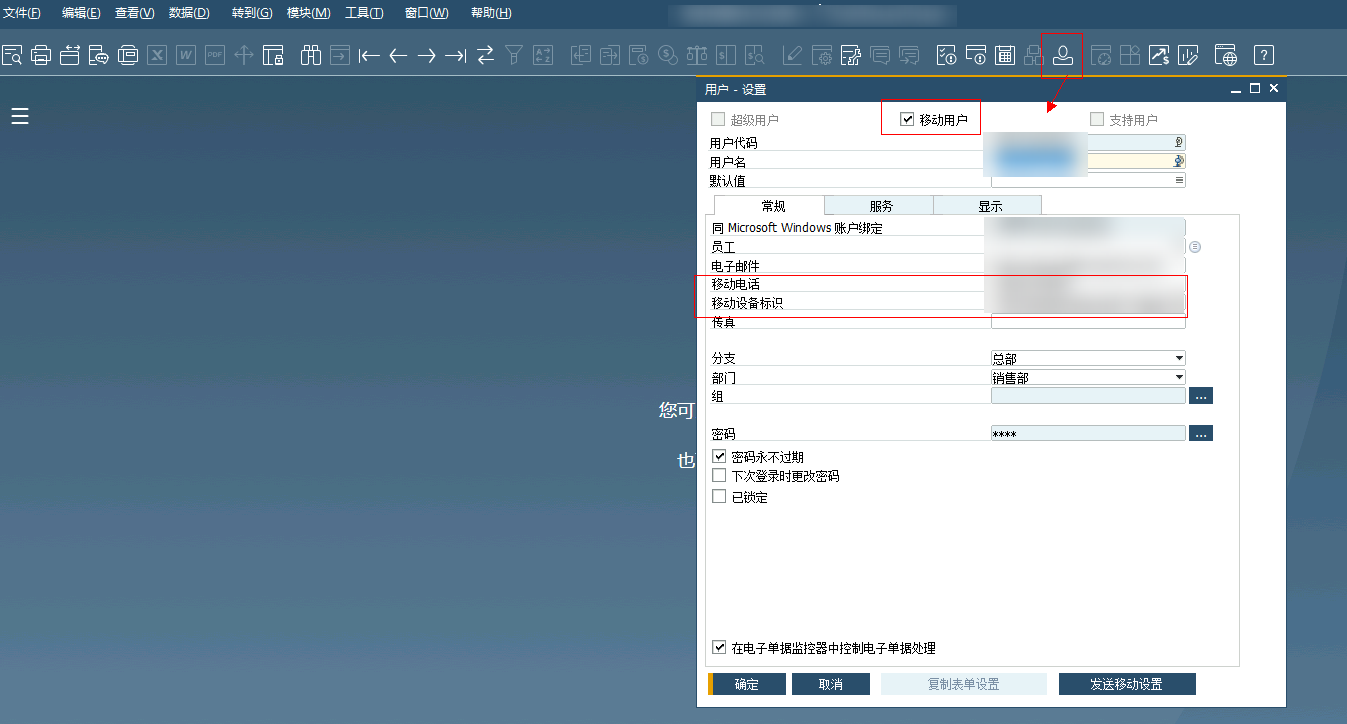Open the 转到(G) menu
The width and height of the screenshot is (1347, 724).
[x=252, y=13]
